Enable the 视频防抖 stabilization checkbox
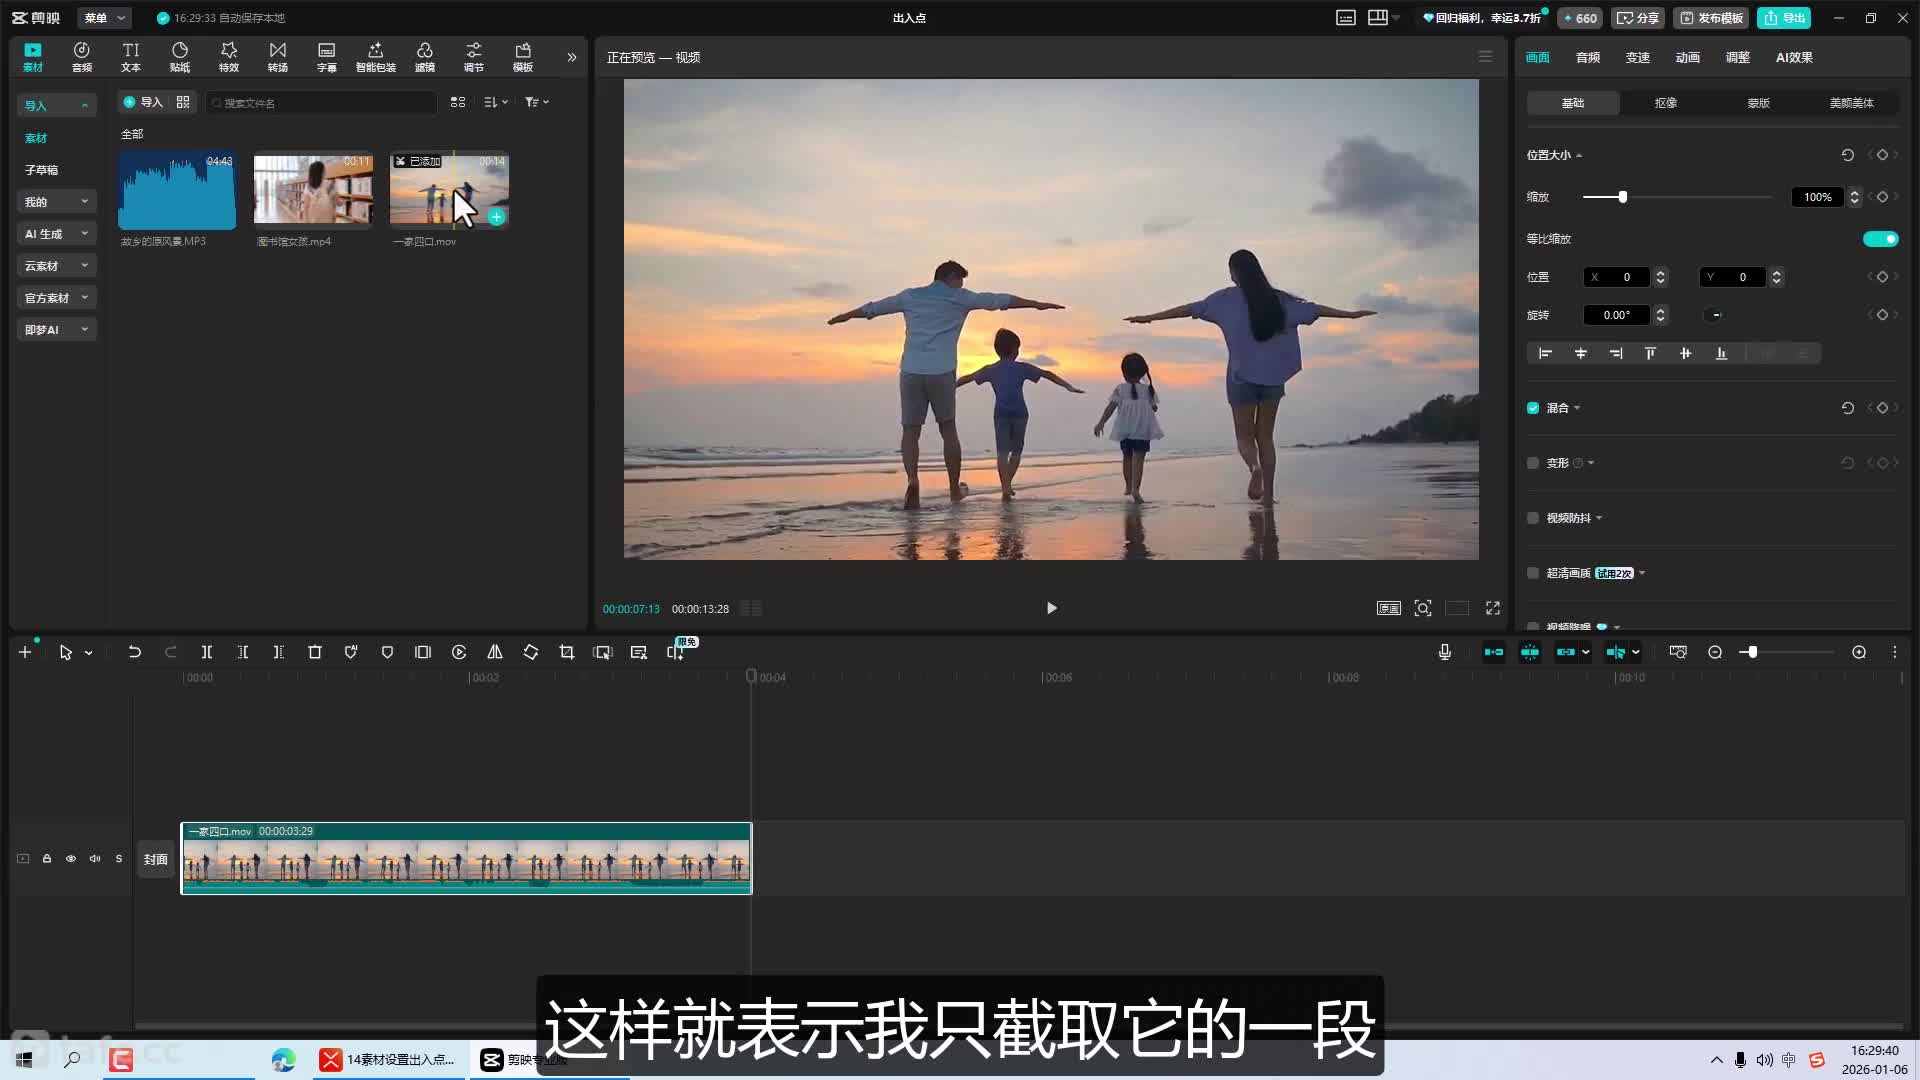This screenshot has height=1080, width=1920. click(x=1533, y=518)
